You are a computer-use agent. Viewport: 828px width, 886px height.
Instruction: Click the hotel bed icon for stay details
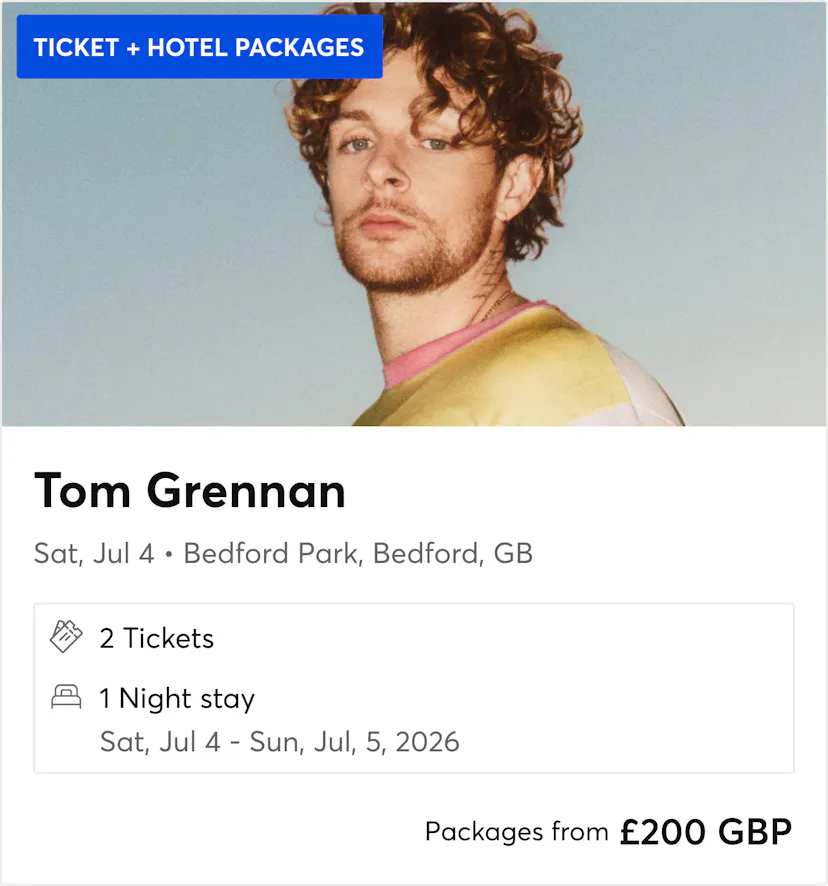pyautogui.click(x=68, y=698)
